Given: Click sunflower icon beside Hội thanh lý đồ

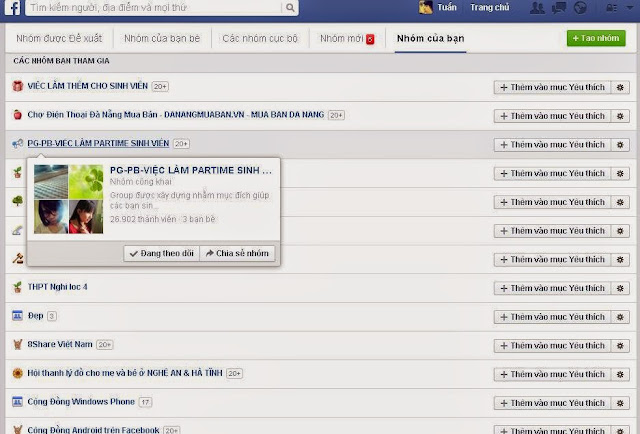Looking at the screenshot, I should pos(17,373).
